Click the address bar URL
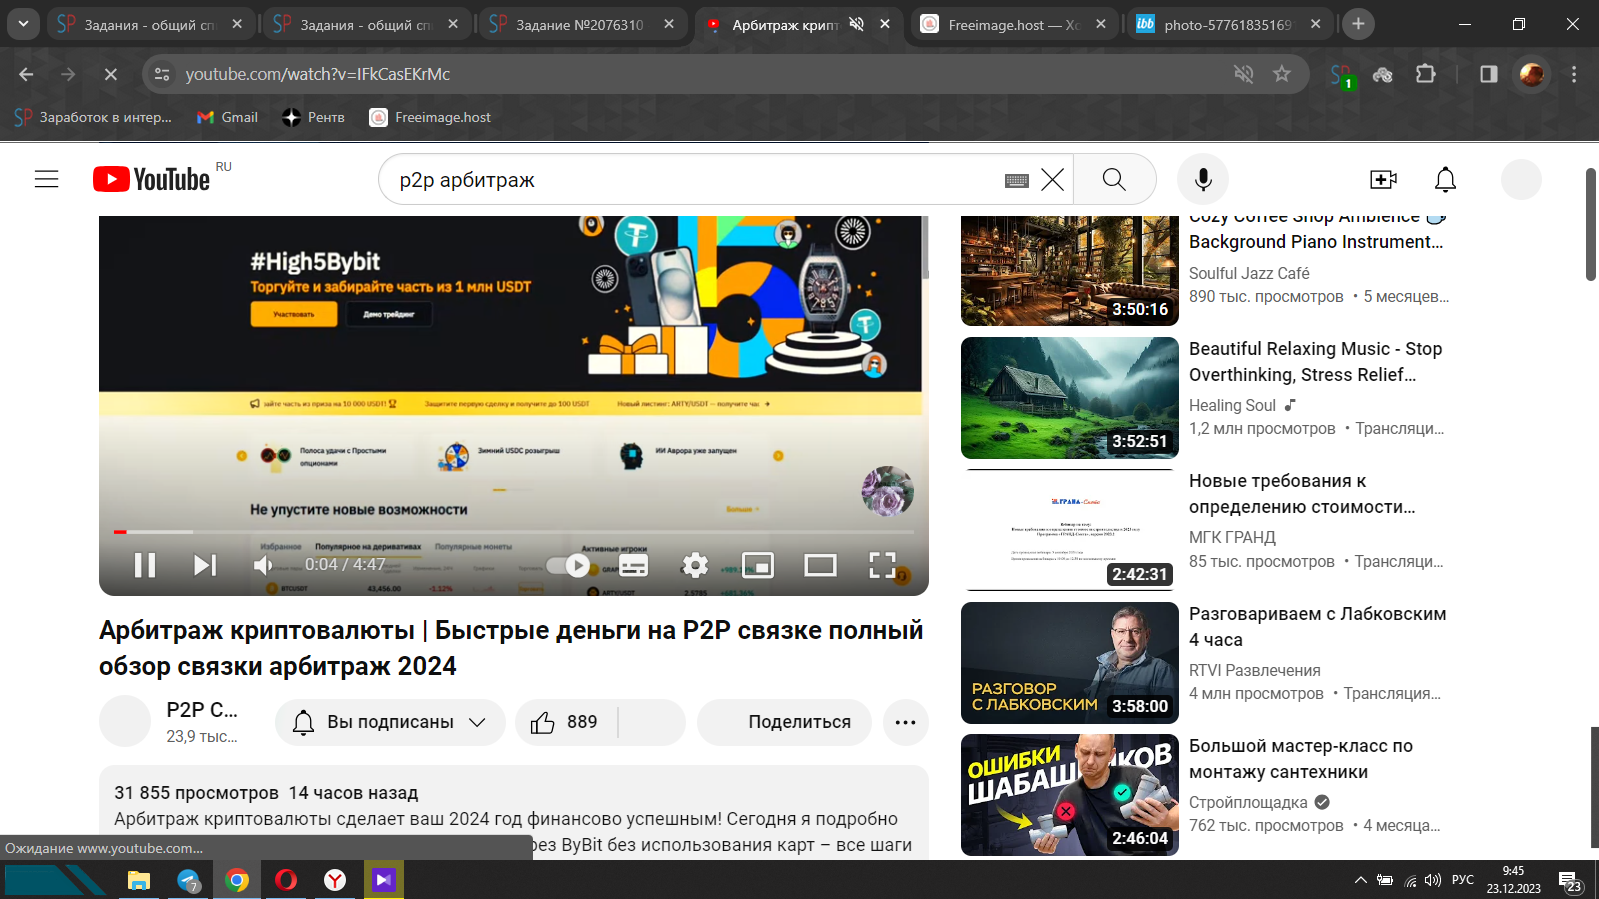Viewport: 1599px width, 899px height. click(x=317, y=74)
